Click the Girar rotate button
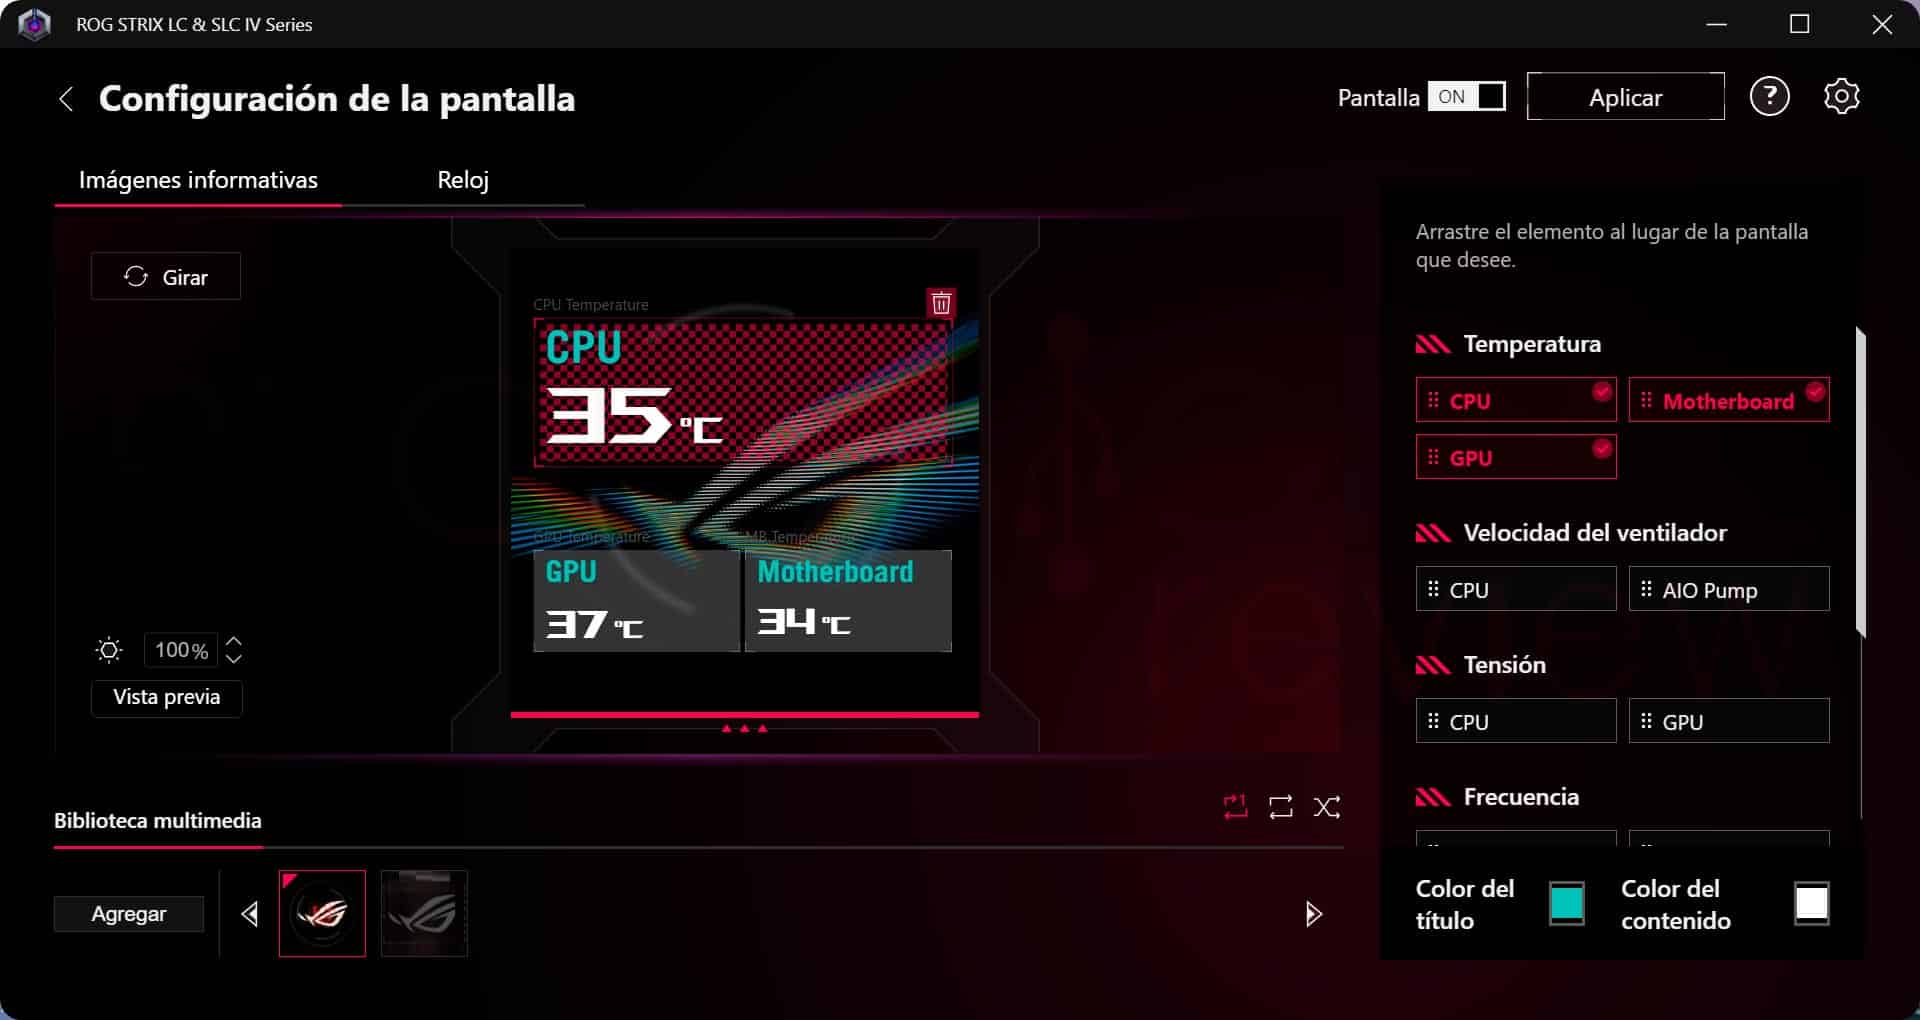 (x=166, y=277)
